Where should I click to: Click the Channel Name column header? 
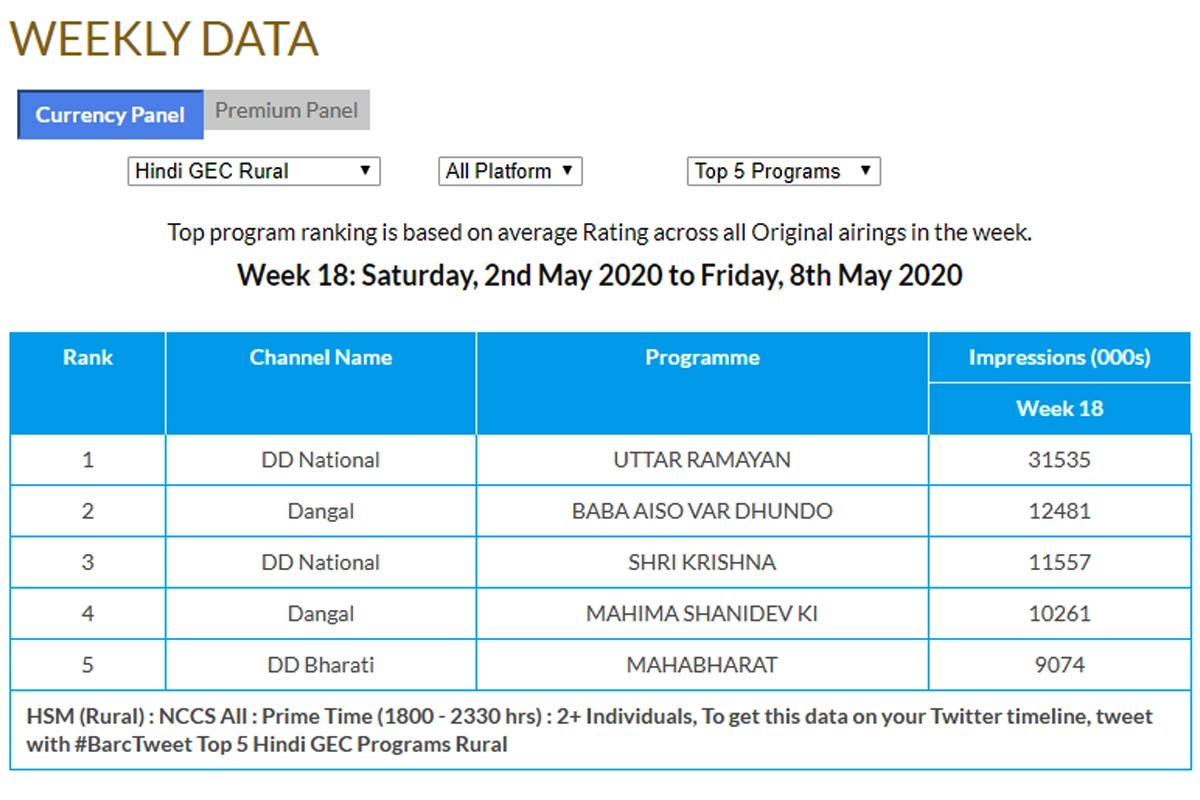(321, 358)
